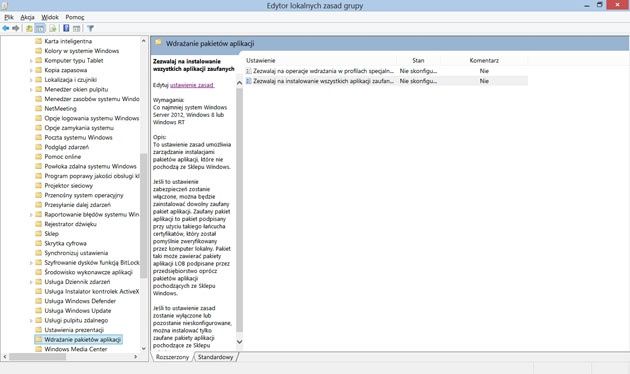This screenshot has height=374, width=630.
Task: Select Opcje zamykania systemu tree item
Action: (x=79, y=128)
